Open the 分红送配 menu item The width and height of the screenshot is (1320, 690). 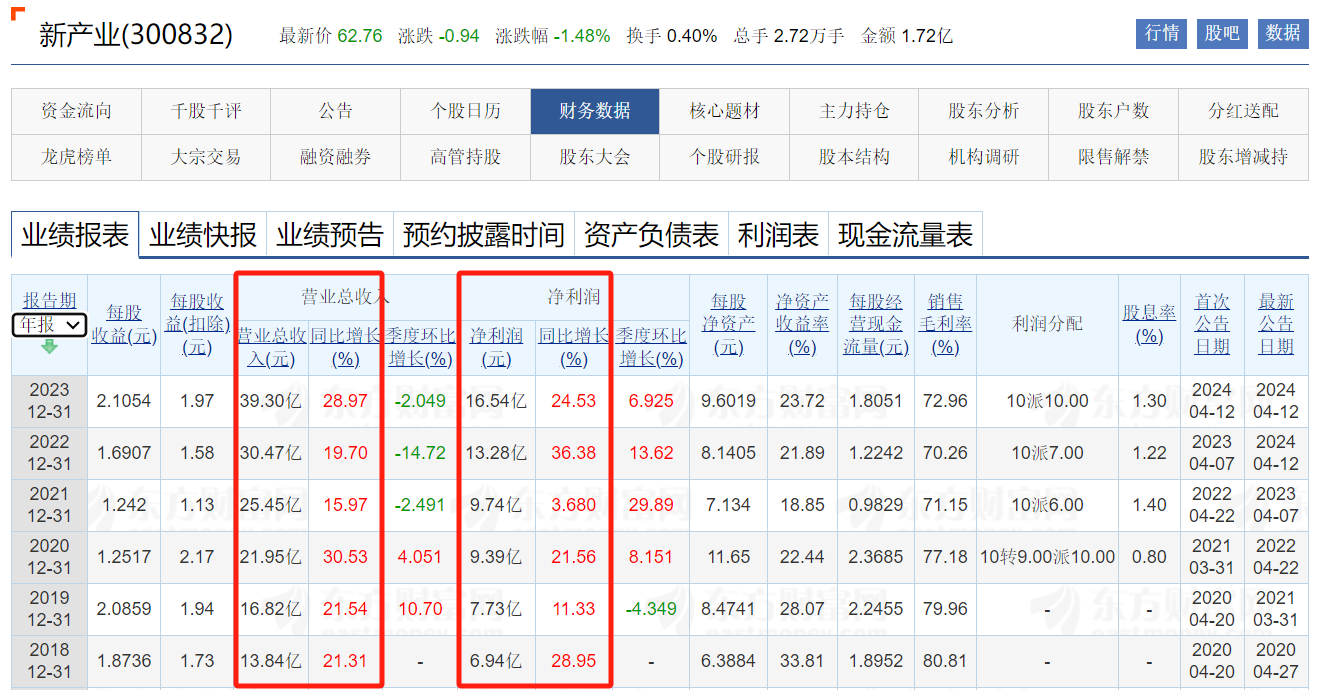pos(1243,111)
